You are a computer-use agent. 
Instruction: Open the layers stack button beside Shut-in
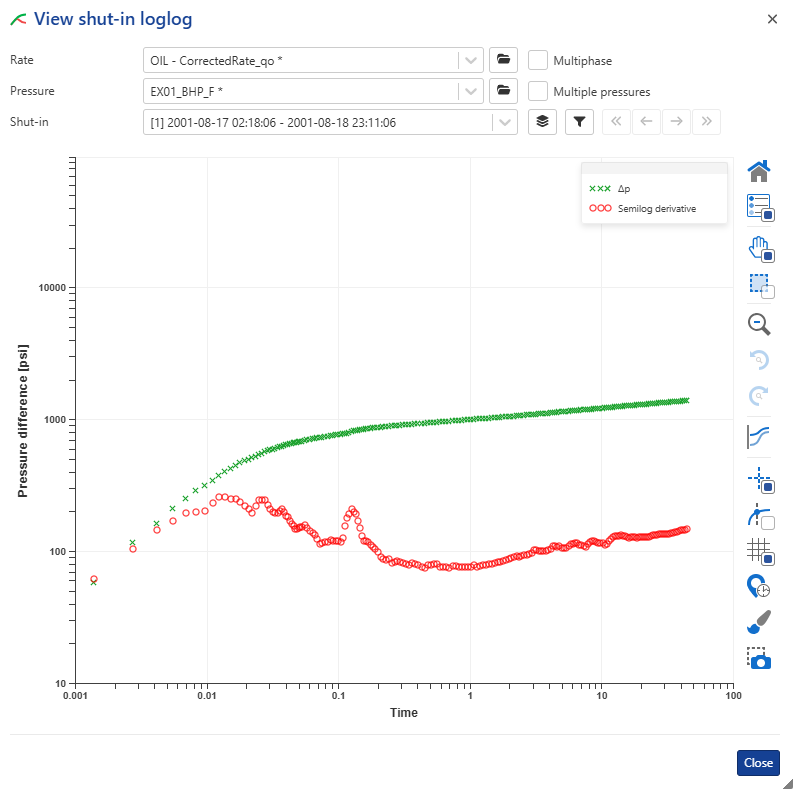(x=542, y=122)
